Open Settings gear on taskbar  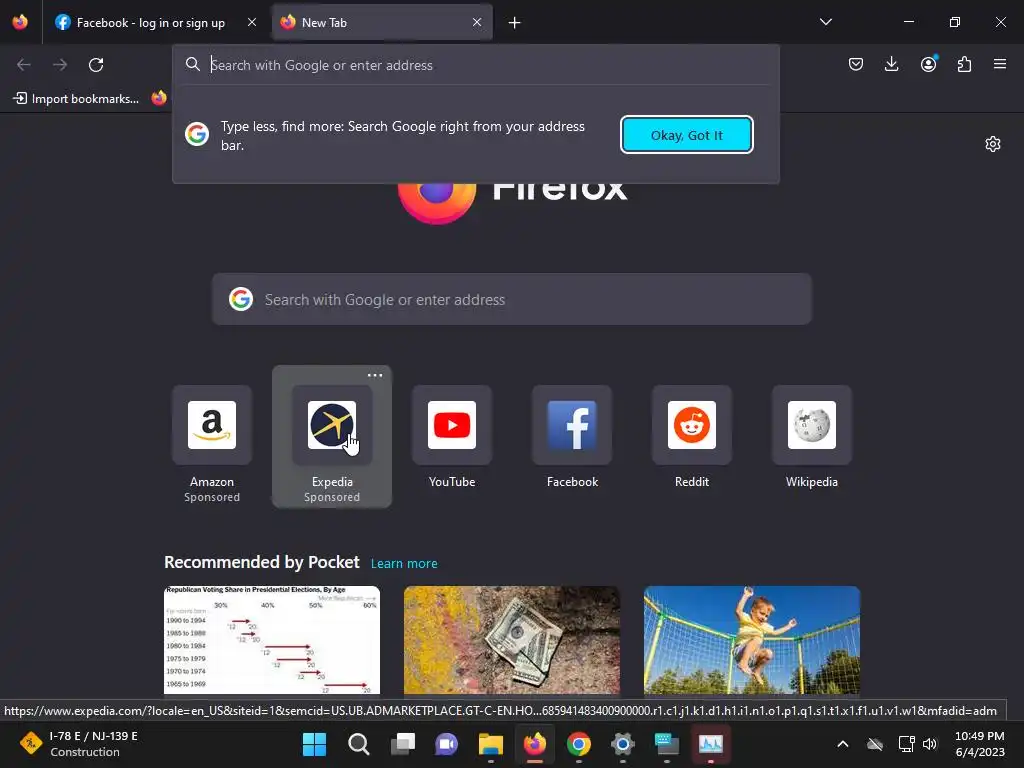point(623,744)
